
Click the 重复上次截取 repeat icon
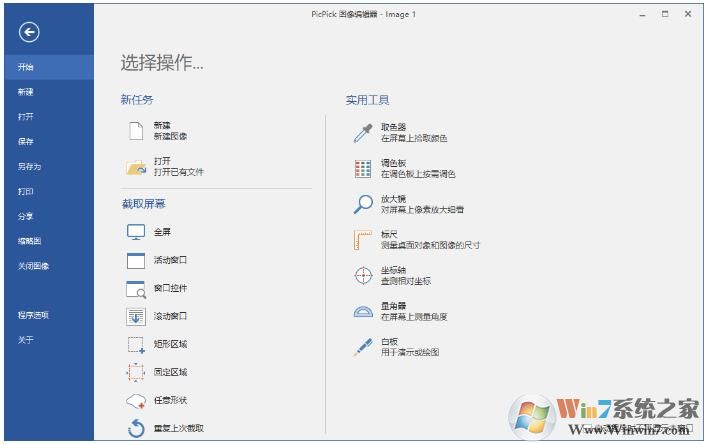click(136, 428)
